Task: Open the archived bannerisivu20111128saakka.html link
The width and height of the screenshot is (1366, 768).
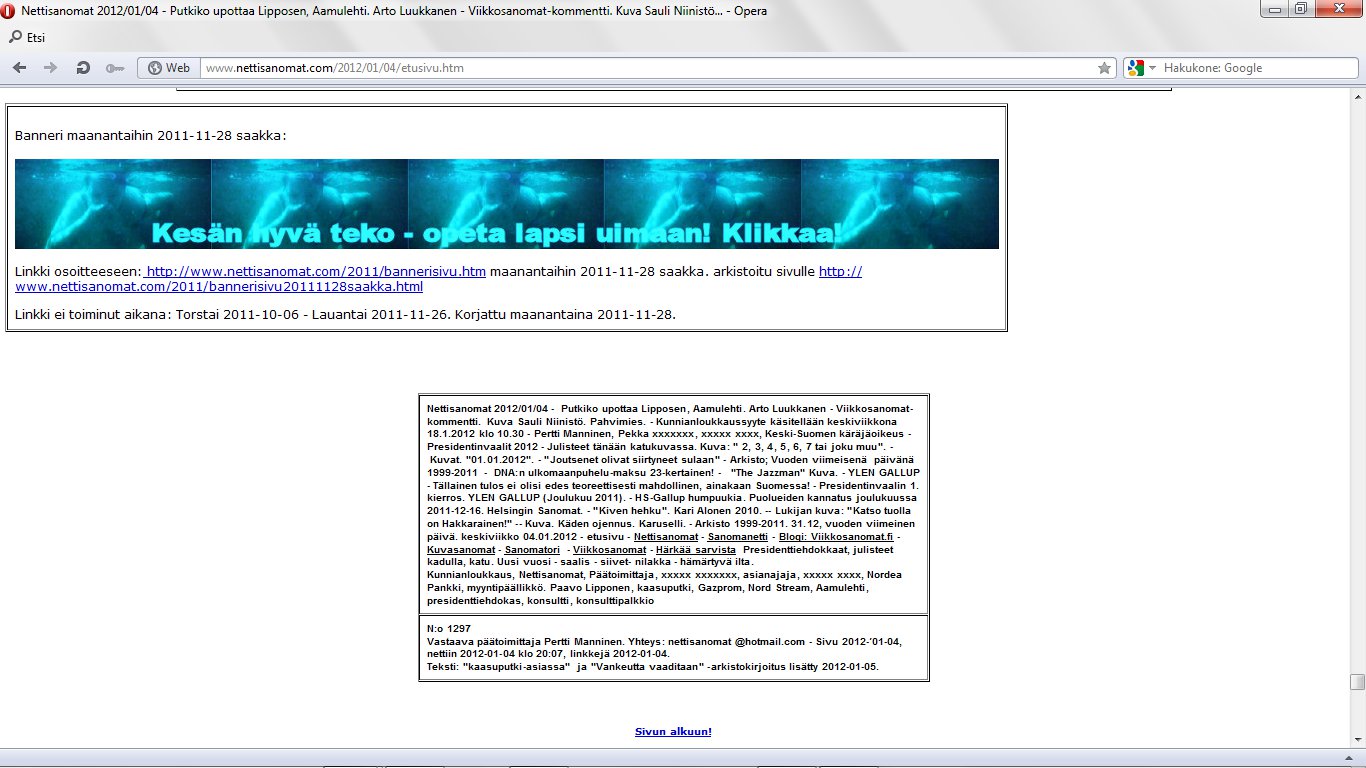Action: tap(219, 287)
